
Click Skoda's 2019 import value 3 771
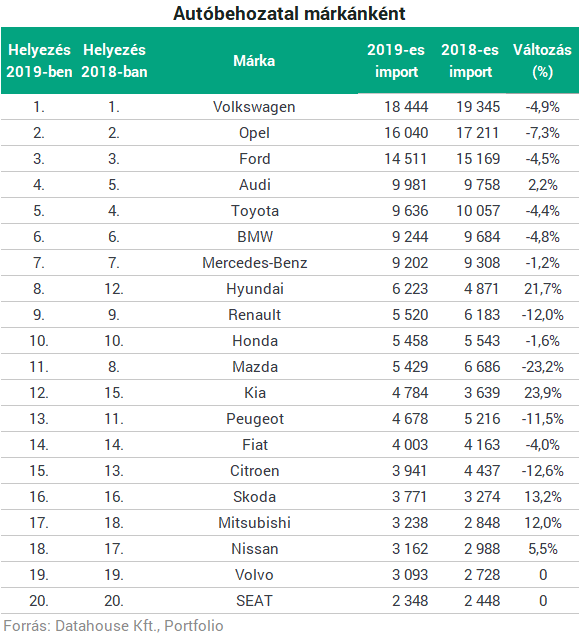[x=409, y=497]
